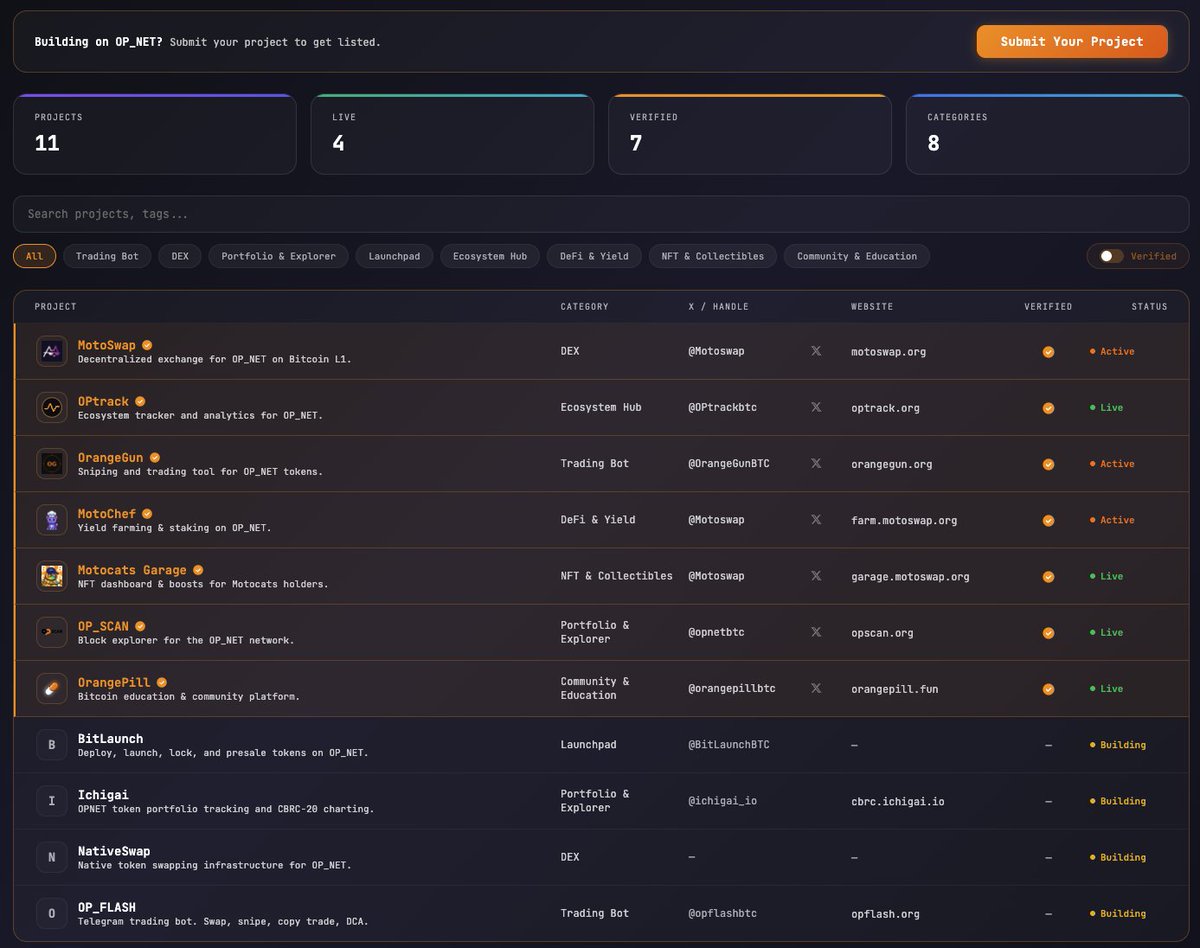The width and height of the screenshot is (1200, 948).
Task: Open the X icon in Motocats Garage row
Action: [x=816, y=576]
